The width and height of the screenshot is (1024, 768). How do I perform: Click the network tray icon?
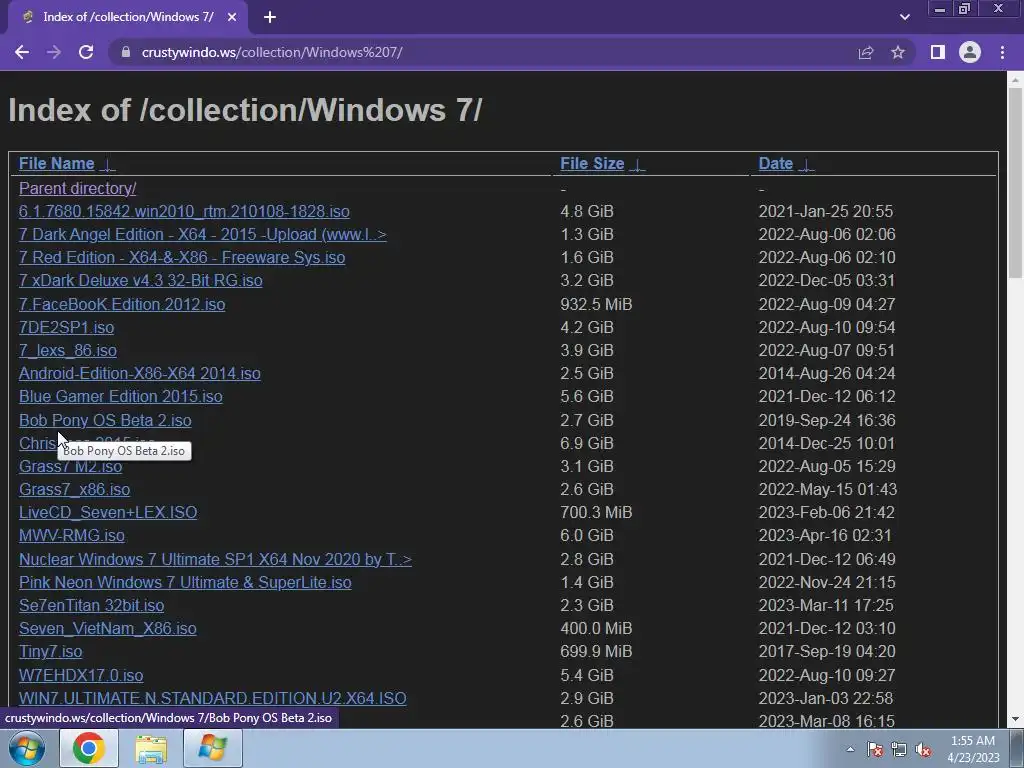click(x=899, y=749)
